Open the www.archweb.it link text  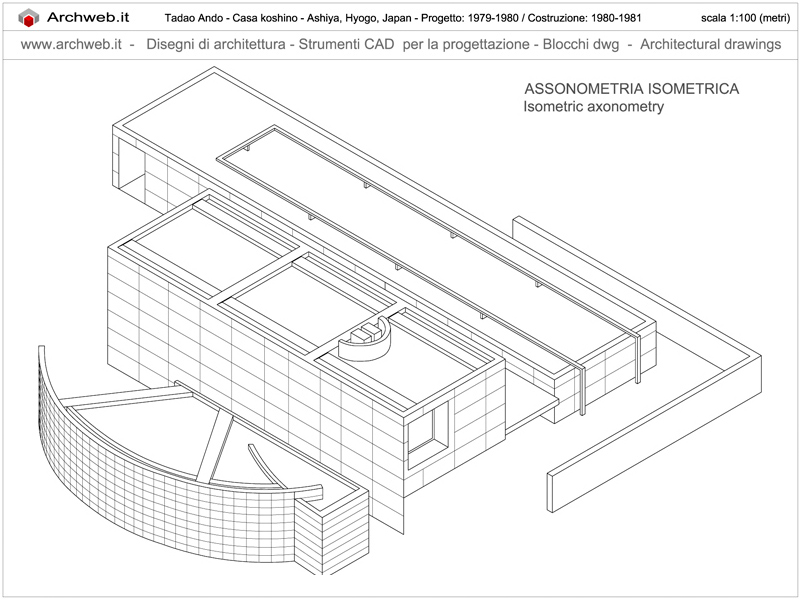tap(71, 44)
